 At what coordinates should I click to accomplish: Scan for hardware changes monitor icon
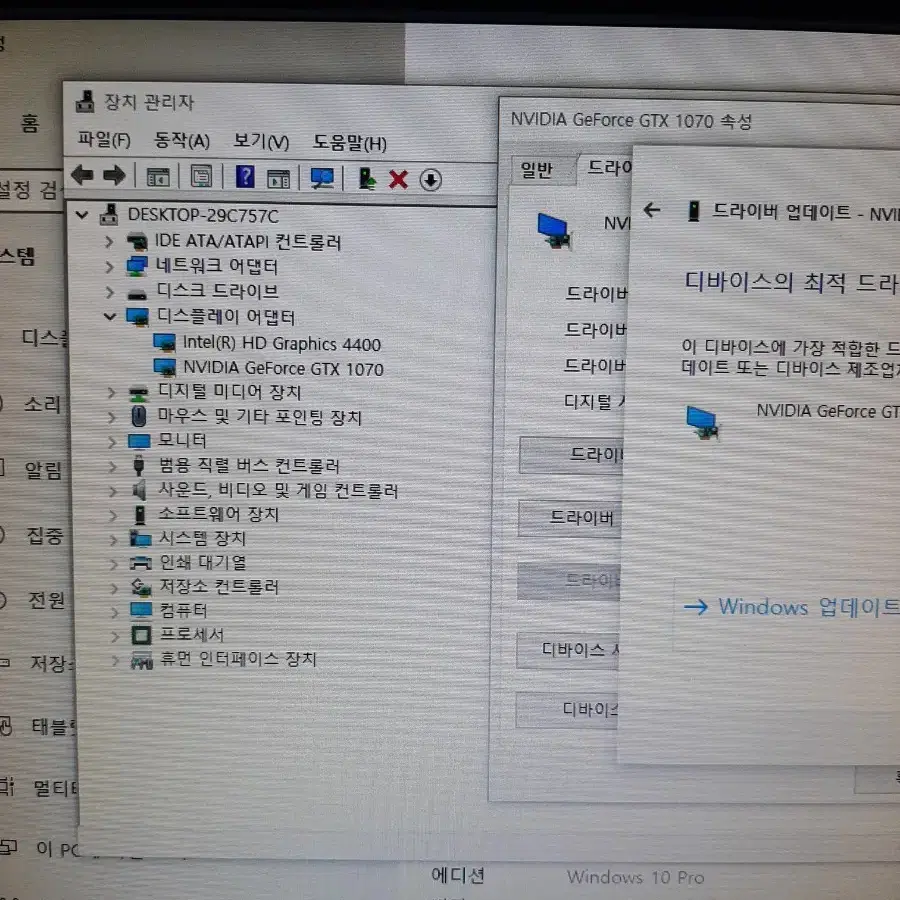[x=322, y=179]
